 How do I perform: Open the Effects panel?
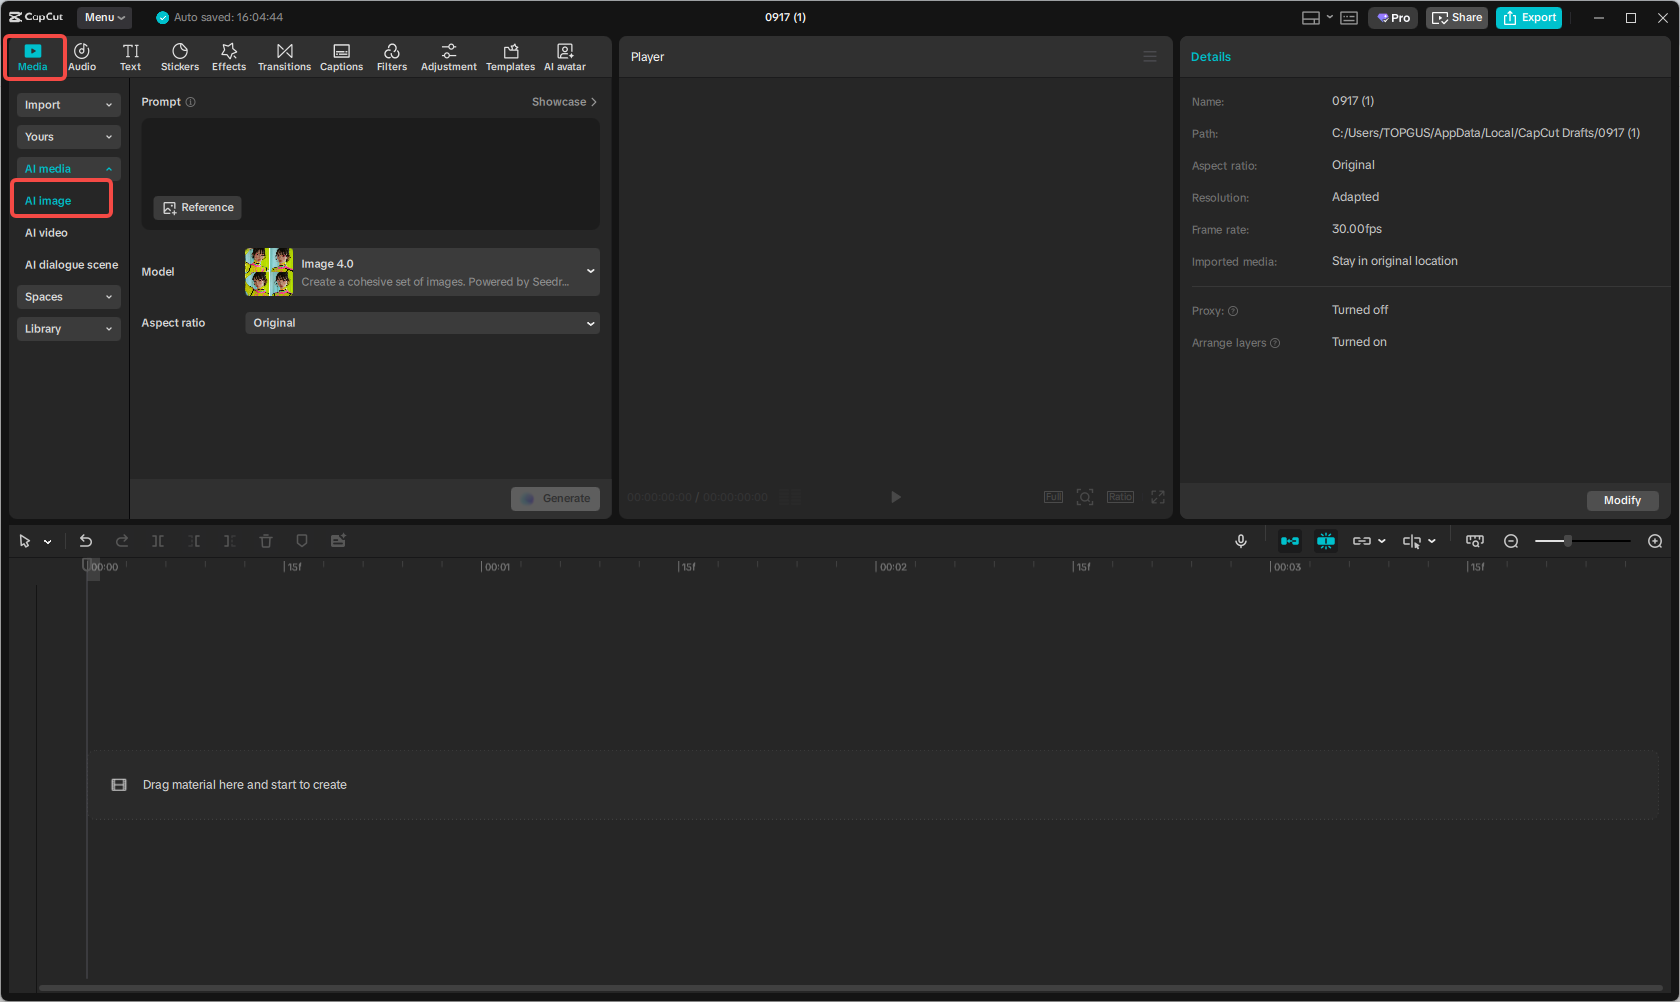click(x=229, y=56)
